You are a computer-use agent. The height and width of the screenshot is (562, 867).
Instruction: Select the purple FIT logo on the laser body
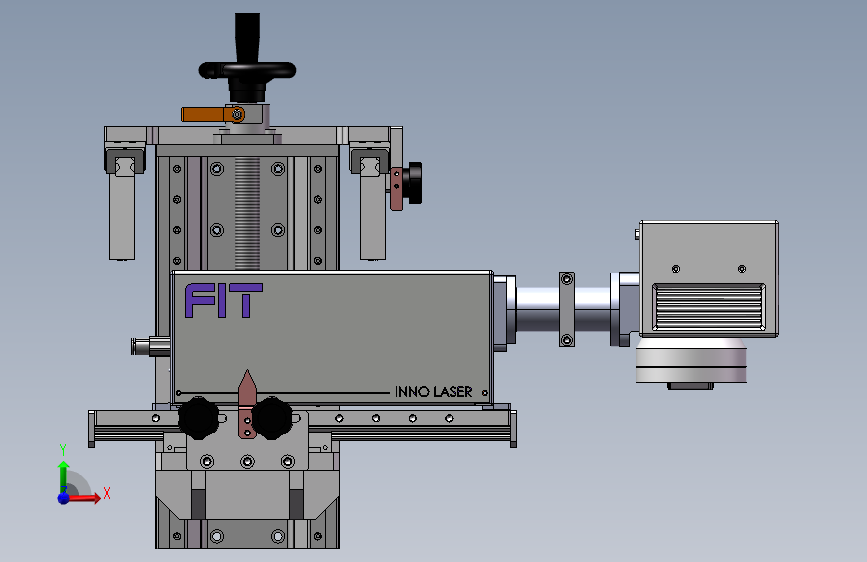223,300
